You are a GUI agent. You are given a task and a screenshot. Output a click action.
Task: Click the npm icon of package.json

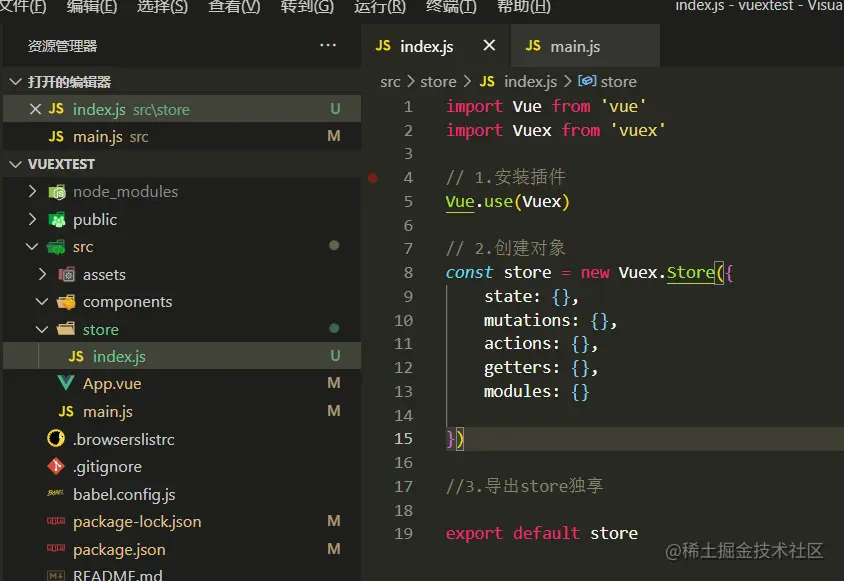[x=56, y=549]
